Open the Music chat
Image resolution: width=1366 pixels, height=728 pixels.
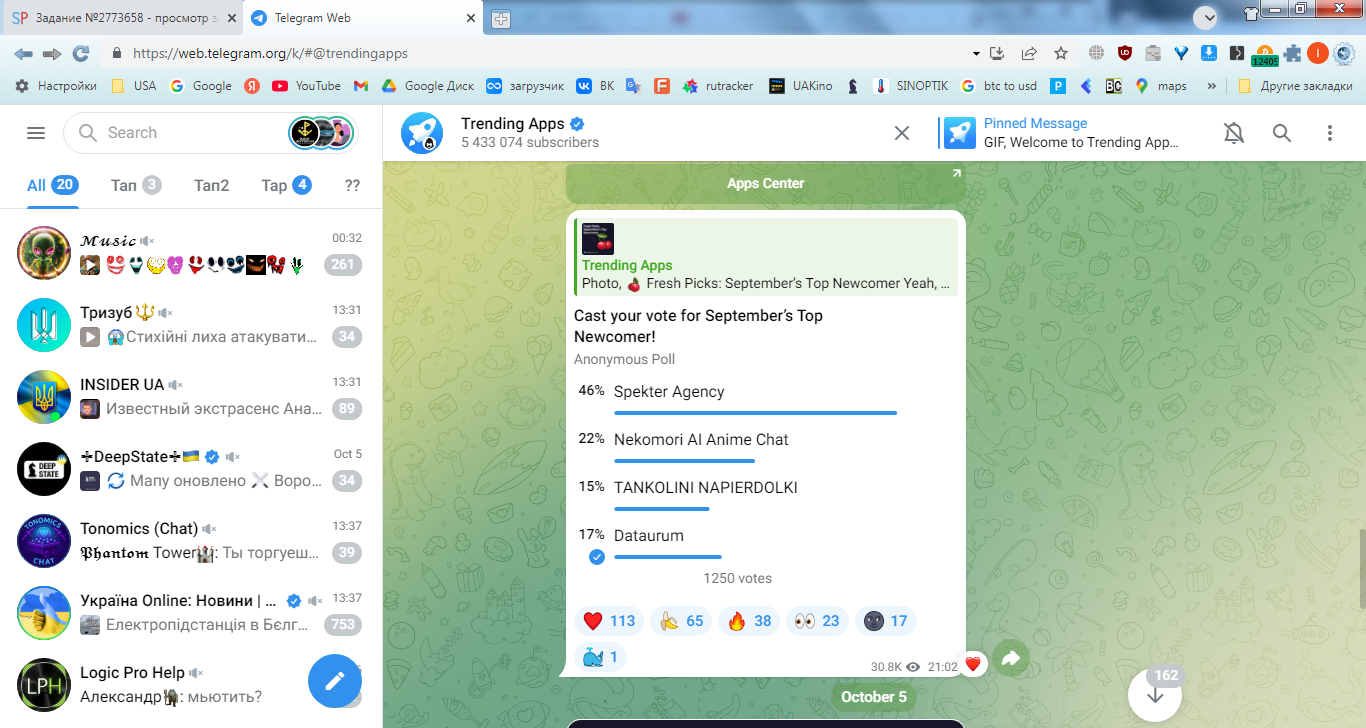[x=191, y=252]
